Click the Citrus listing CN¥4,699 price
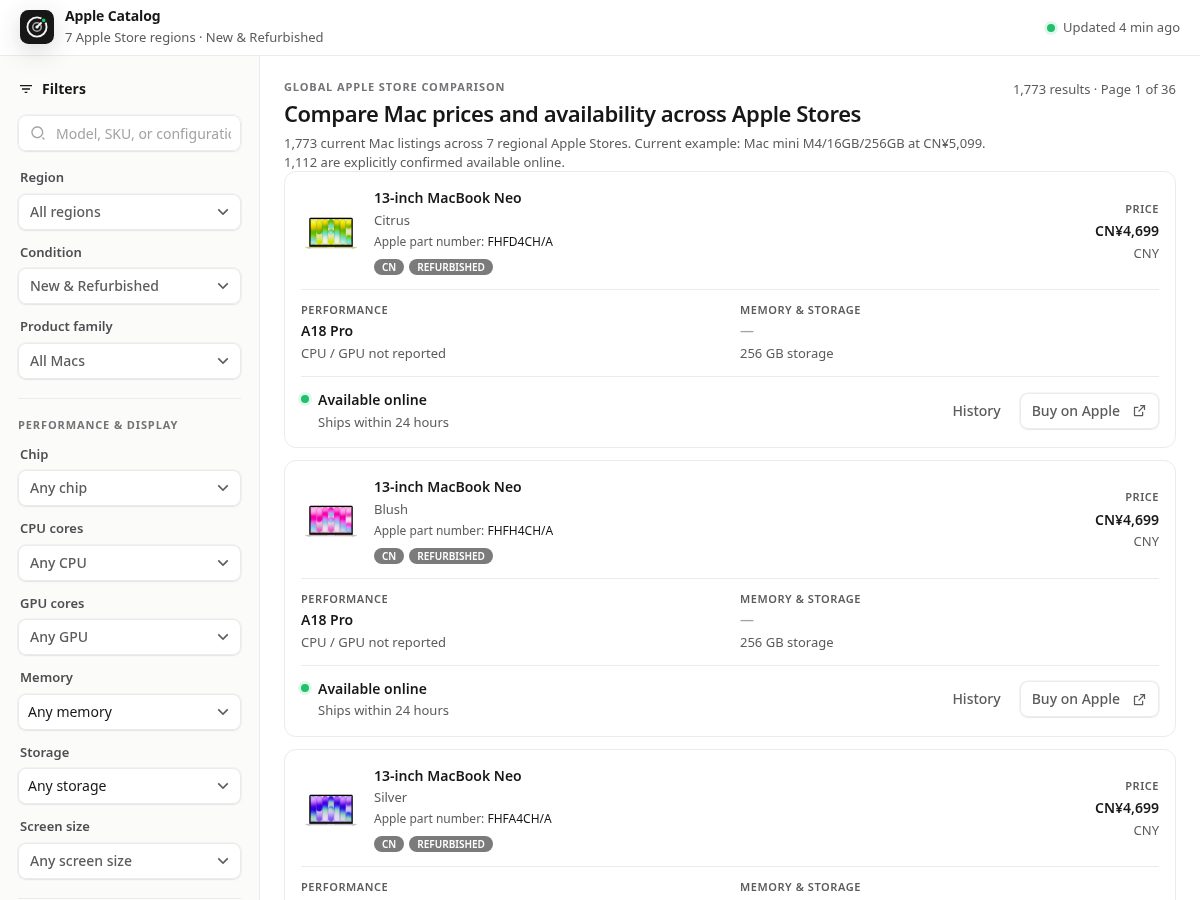 click(1127, 231)
